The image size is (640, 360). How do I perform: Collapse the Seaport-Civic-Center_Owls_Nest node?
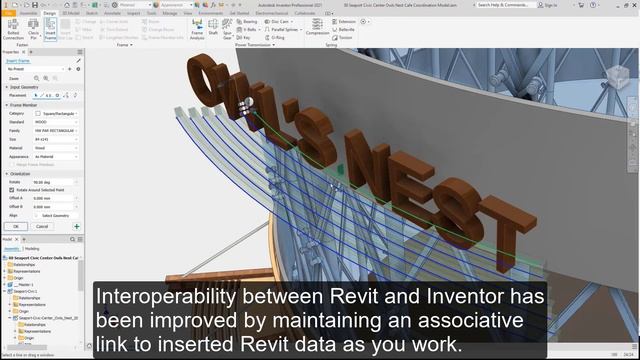click(10, 318)
